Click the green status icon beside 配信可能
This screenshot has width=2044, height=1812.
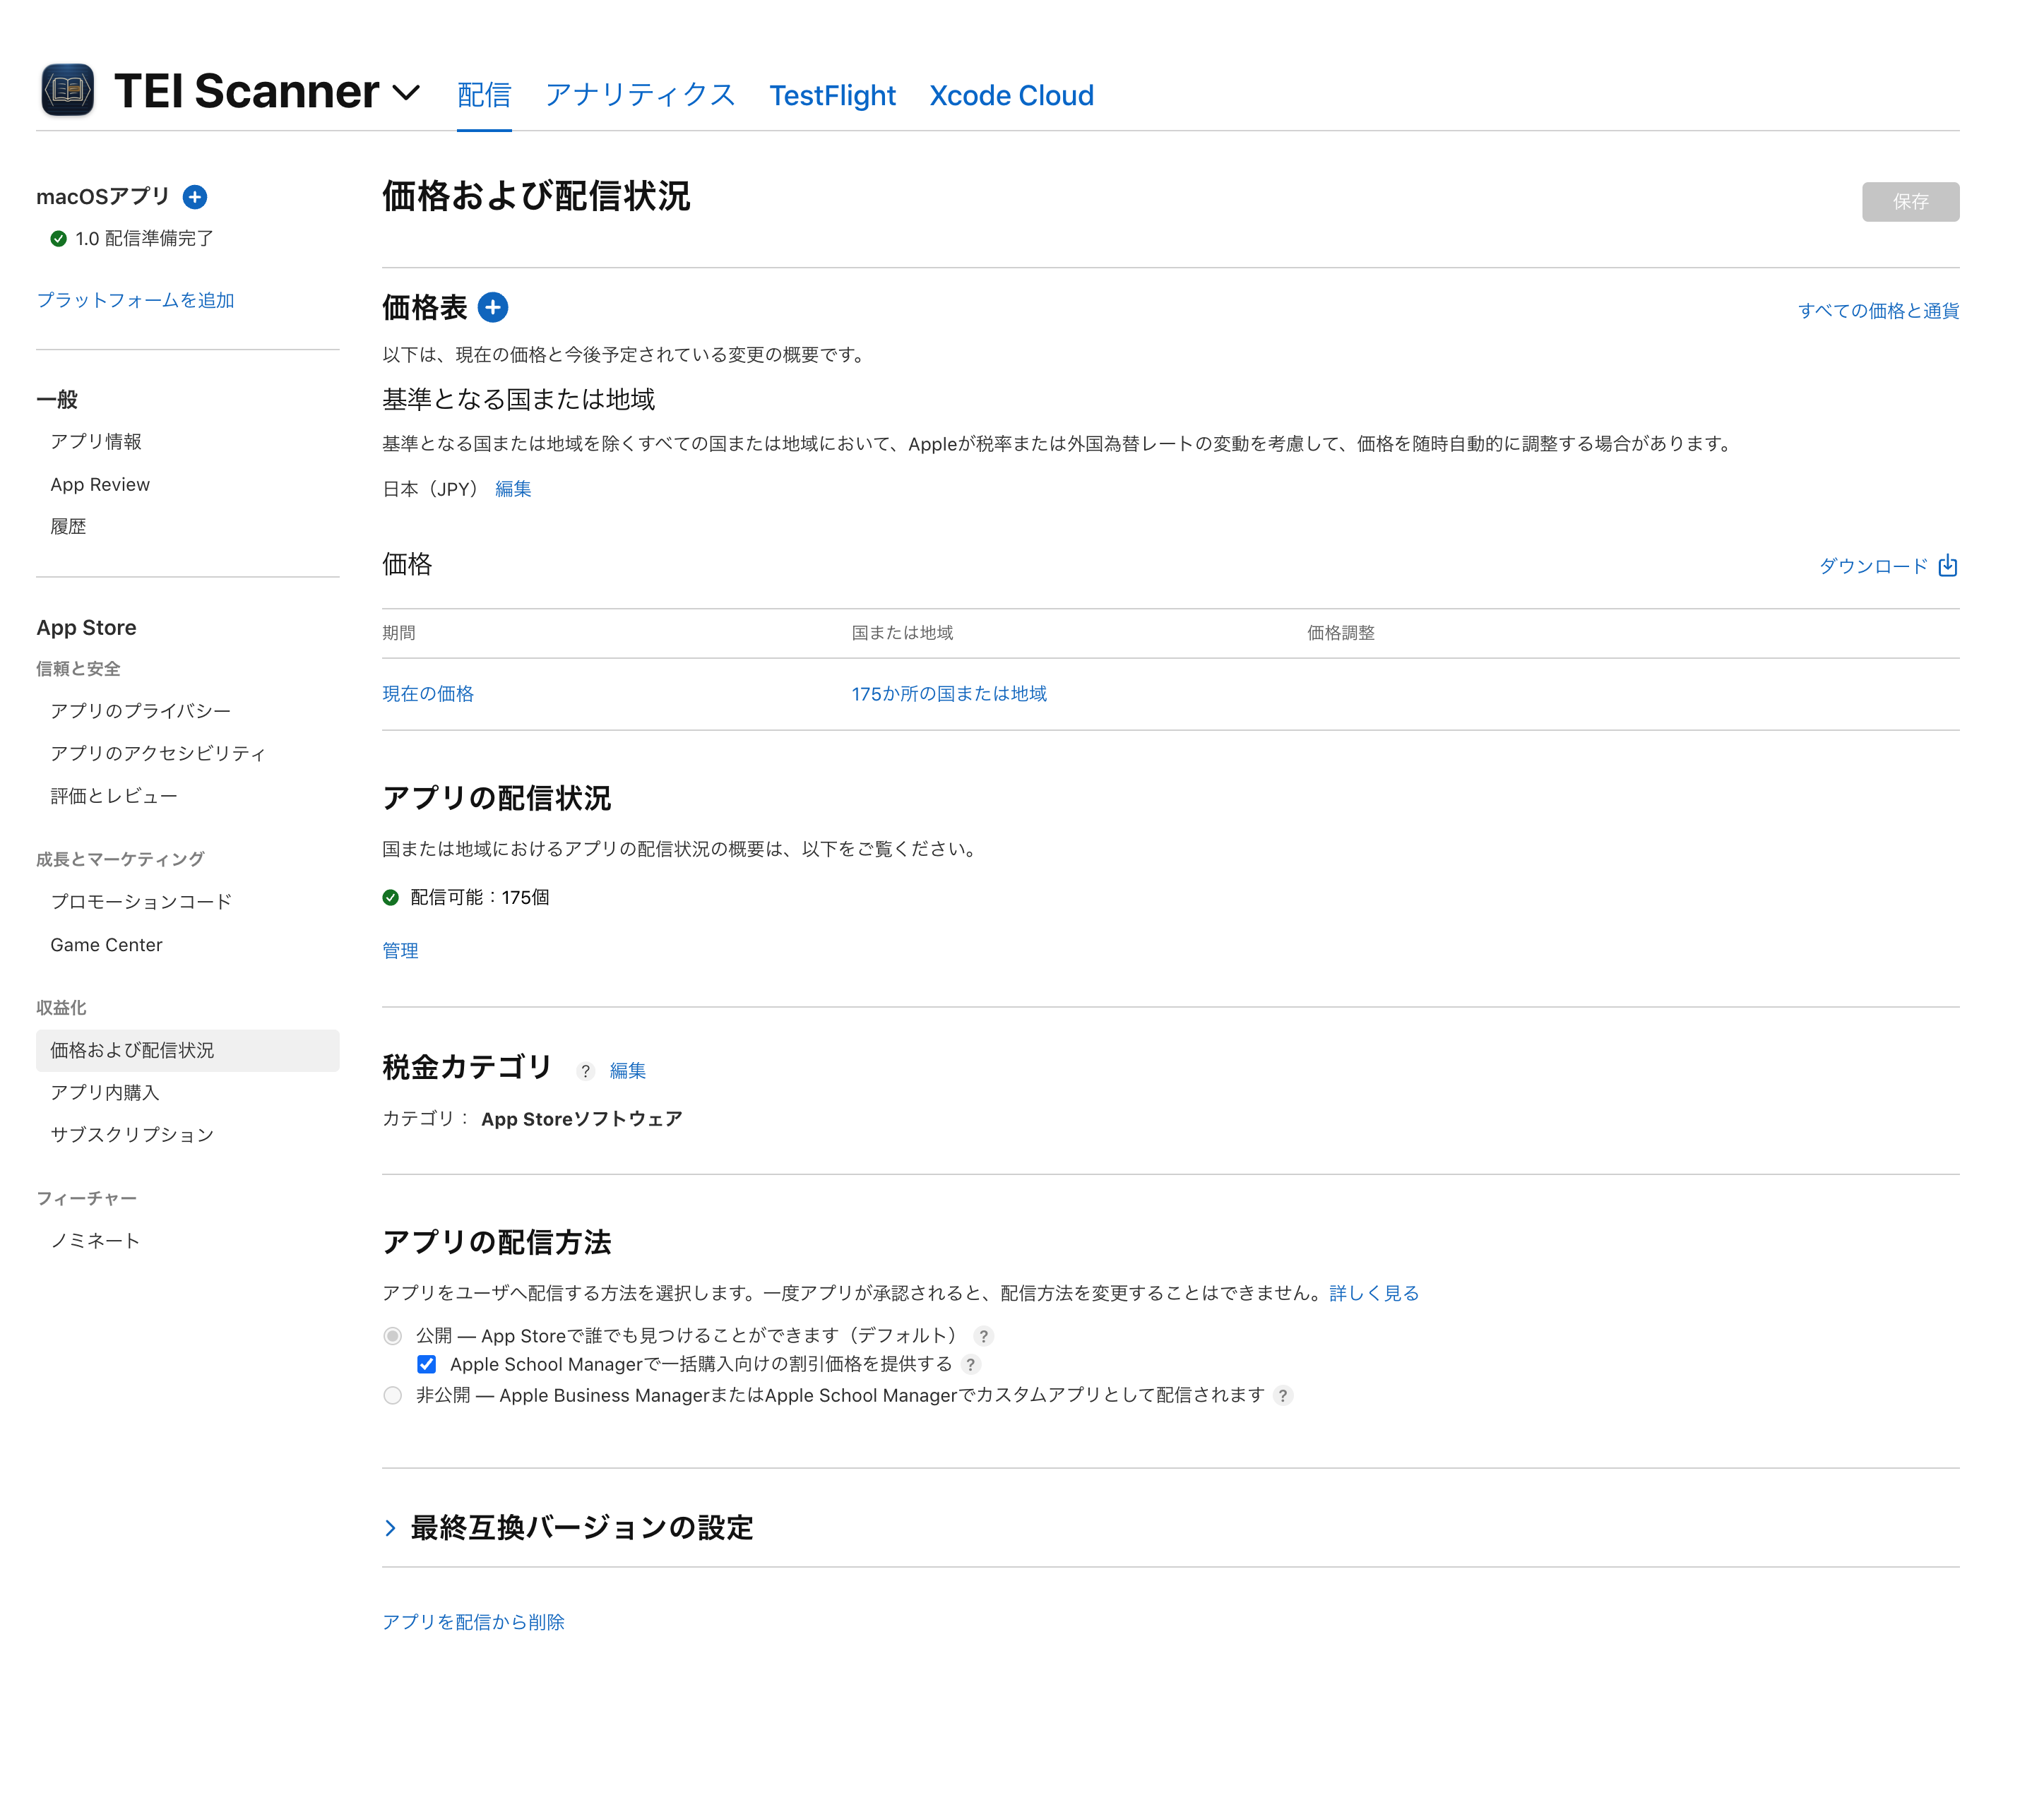(x=391, y=898)
